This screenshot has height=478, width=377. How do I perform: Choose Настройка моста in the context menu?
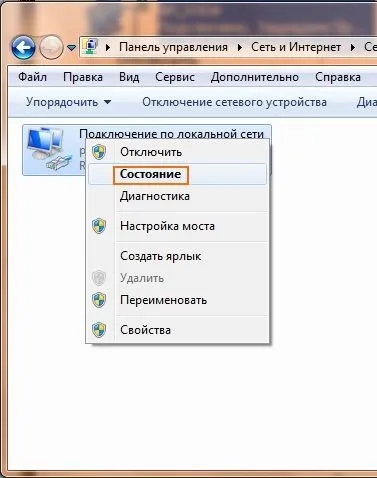tap(177, 226)
